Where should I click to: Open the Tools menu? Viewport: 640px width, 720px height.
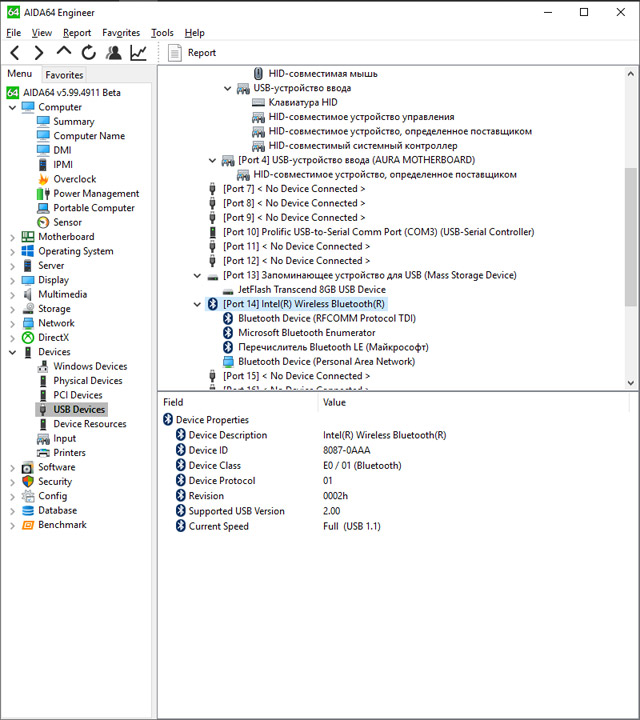tap(162, 33)
